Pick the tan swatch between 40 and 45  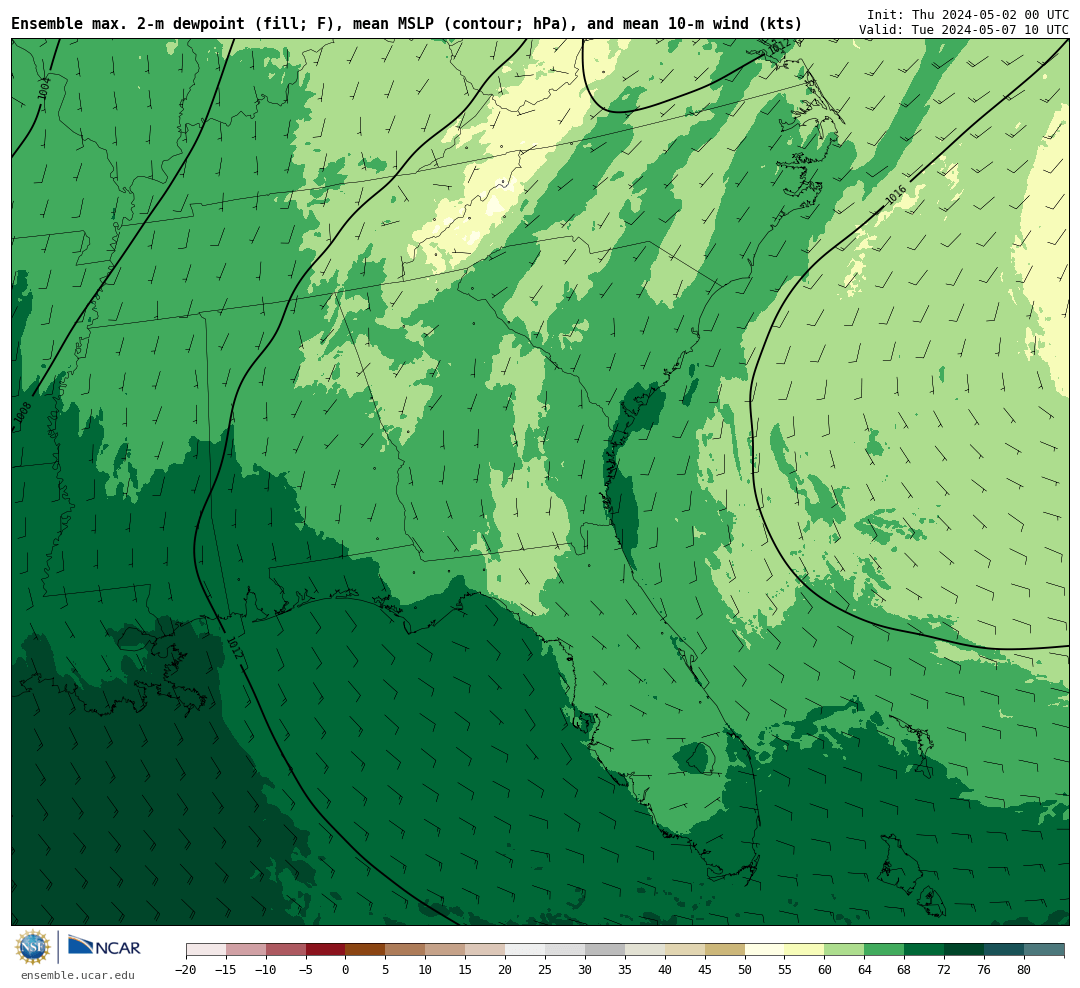click(685, 950)
